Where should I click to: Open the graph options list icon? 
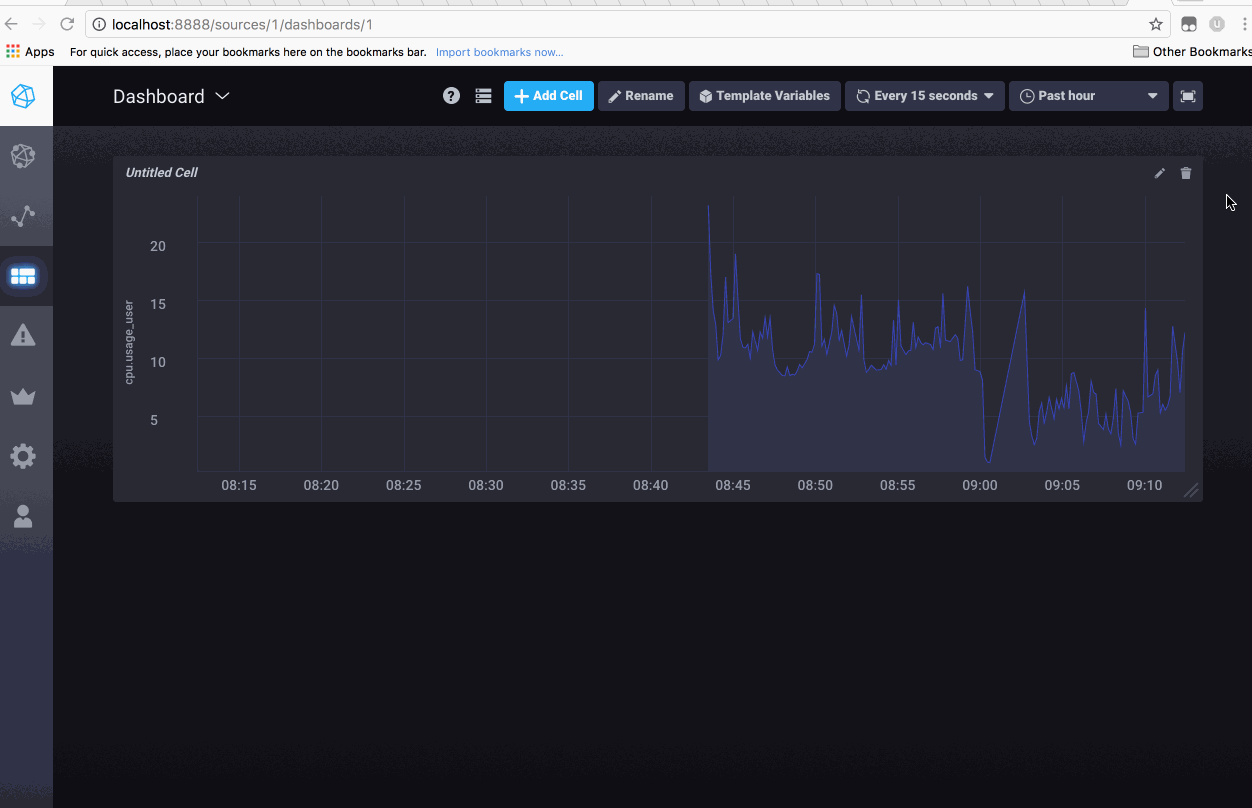tap(484, 96)
